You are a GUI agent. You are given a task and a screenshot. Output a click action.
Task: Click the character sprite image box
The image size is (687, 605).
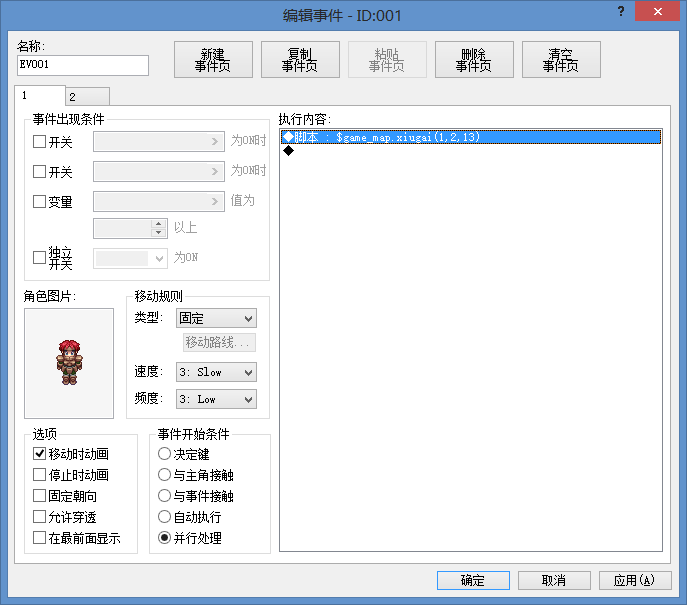[69, 363]
